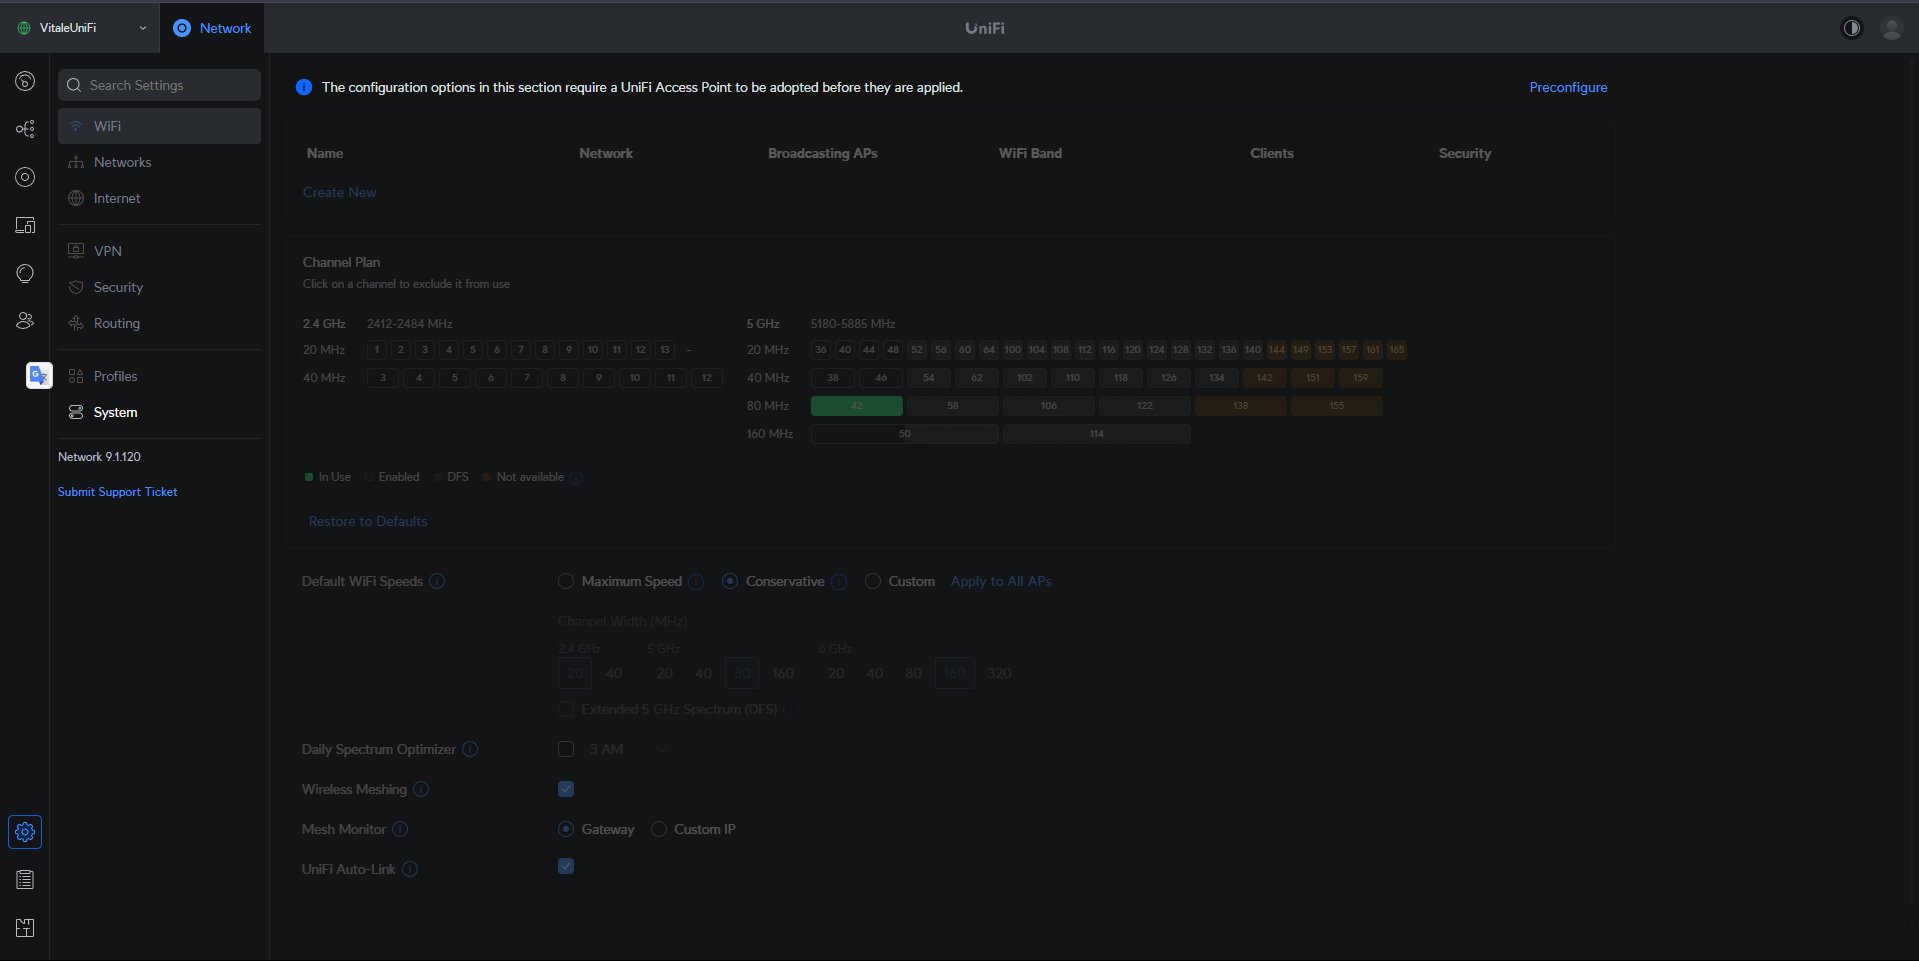Click Apply to All APs
Image resolution: width=1919 pixels, height=961 pixels.
(x=1001, y=581)
